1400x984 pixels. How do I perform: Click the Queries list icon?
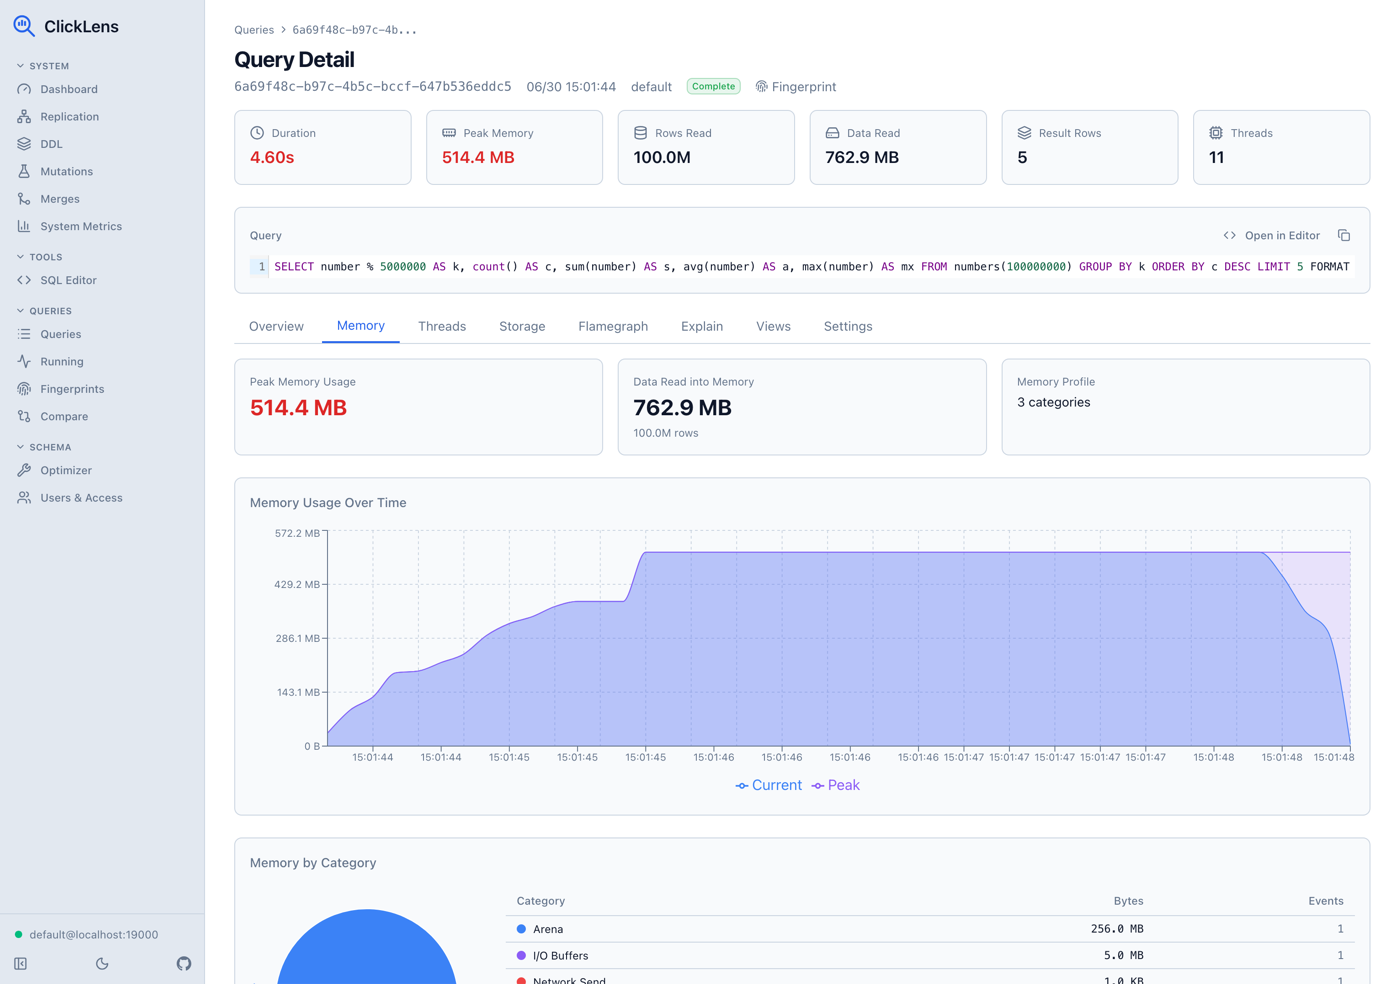[x=24, y=334]
